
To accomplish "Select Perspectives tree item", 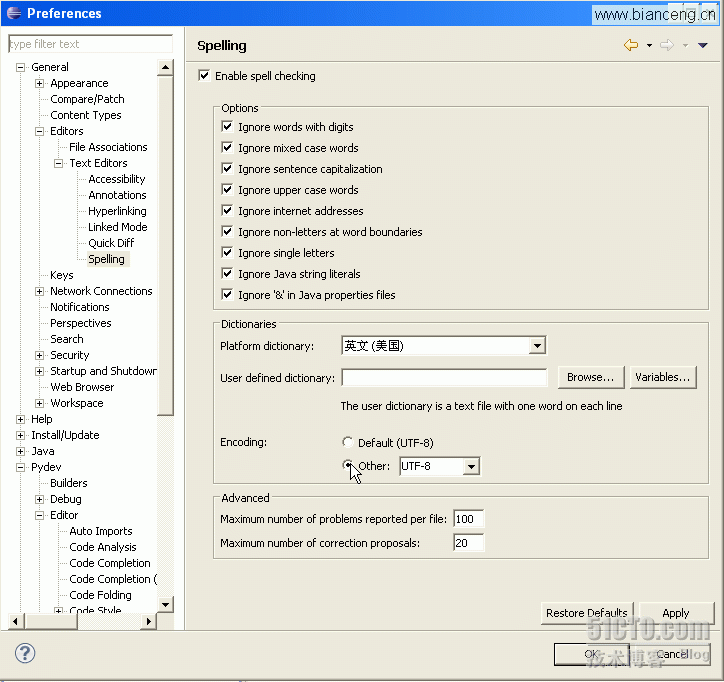I will 81,323.
